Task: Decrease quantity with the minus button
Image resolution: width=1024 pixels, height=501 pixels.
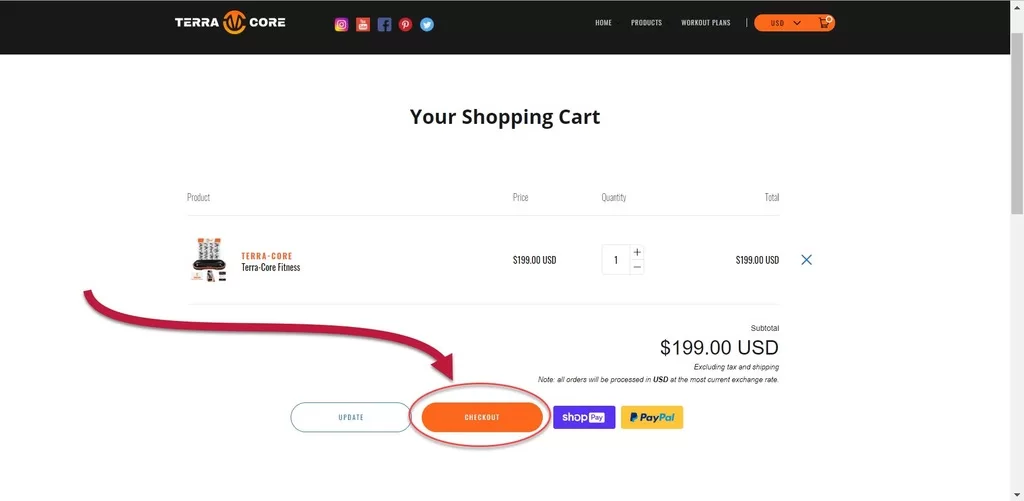Action: coord(638,267)
